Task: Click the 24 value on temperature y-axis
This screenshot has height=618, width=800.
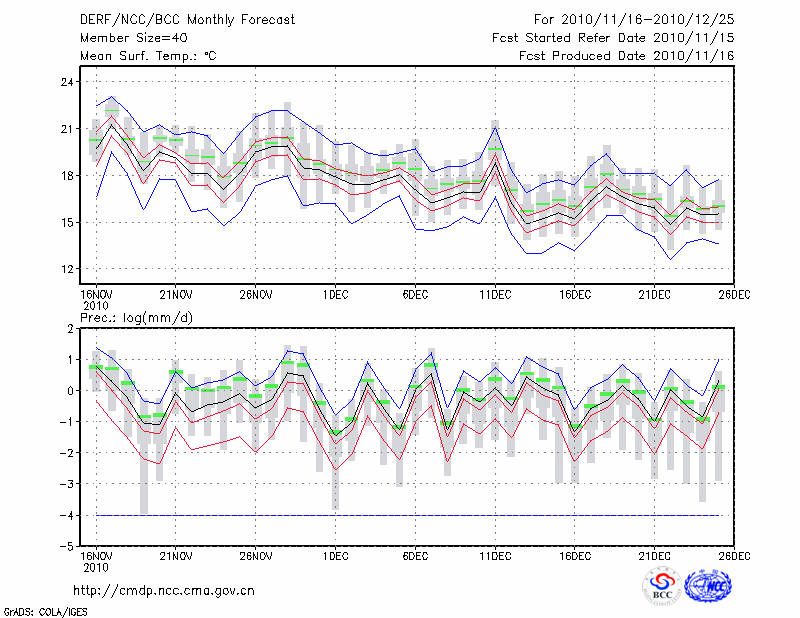Action: point(67,82)
